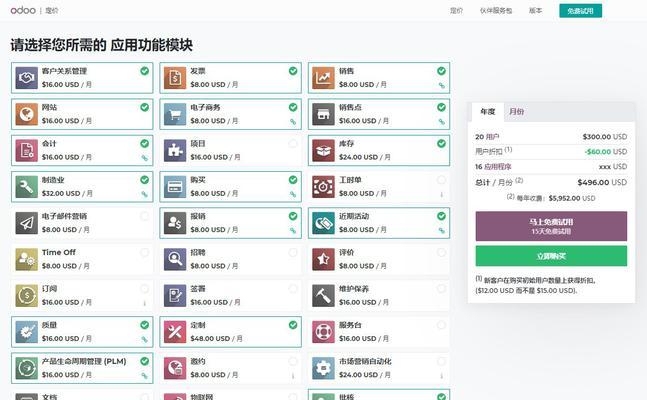Tick the empty circle on 项目 card
Viewport: 647px width, 400px height.
click(293, 144)
